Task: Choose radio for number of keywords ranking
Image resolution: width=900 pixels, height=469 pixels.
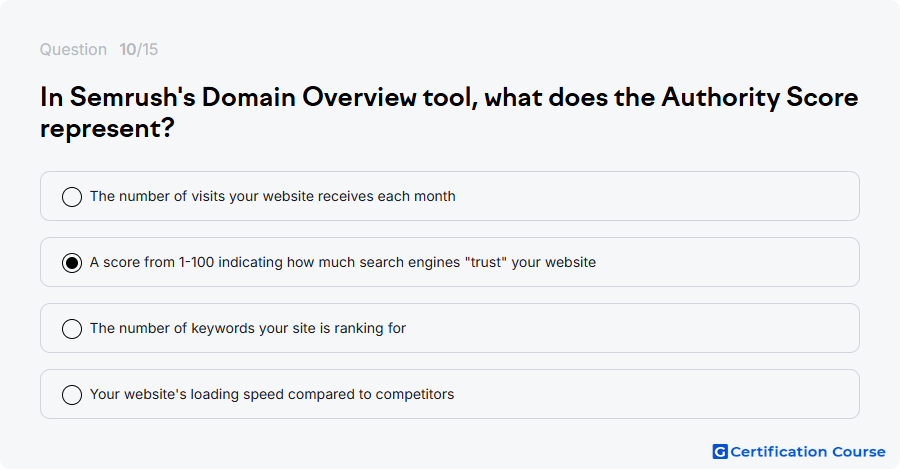Action: (x=72, y=329)
